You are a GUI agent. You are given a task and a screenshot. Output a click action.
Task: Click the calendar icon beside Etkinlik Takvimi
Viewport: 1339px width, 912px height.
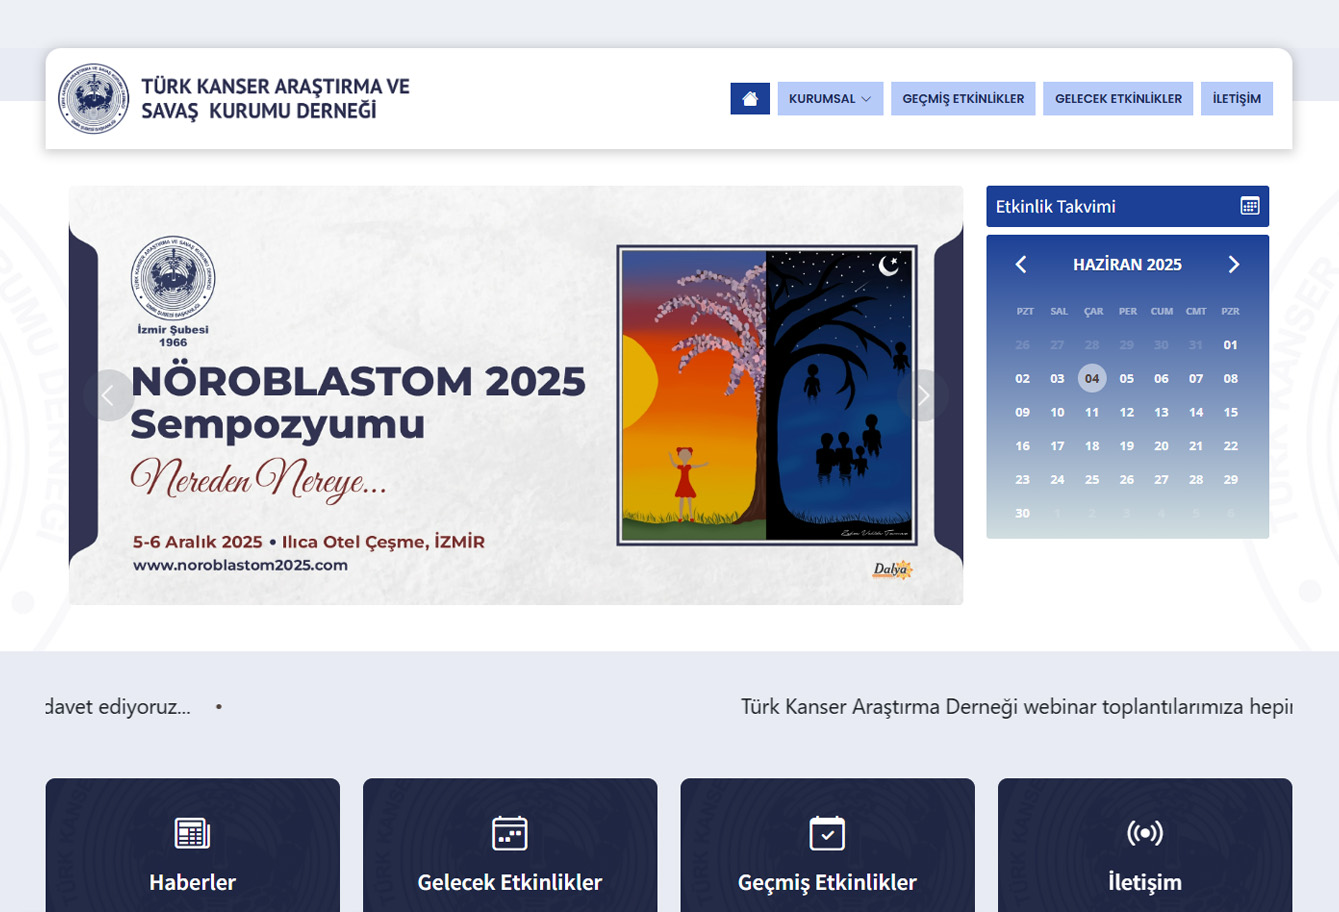tap(1249, 206)
